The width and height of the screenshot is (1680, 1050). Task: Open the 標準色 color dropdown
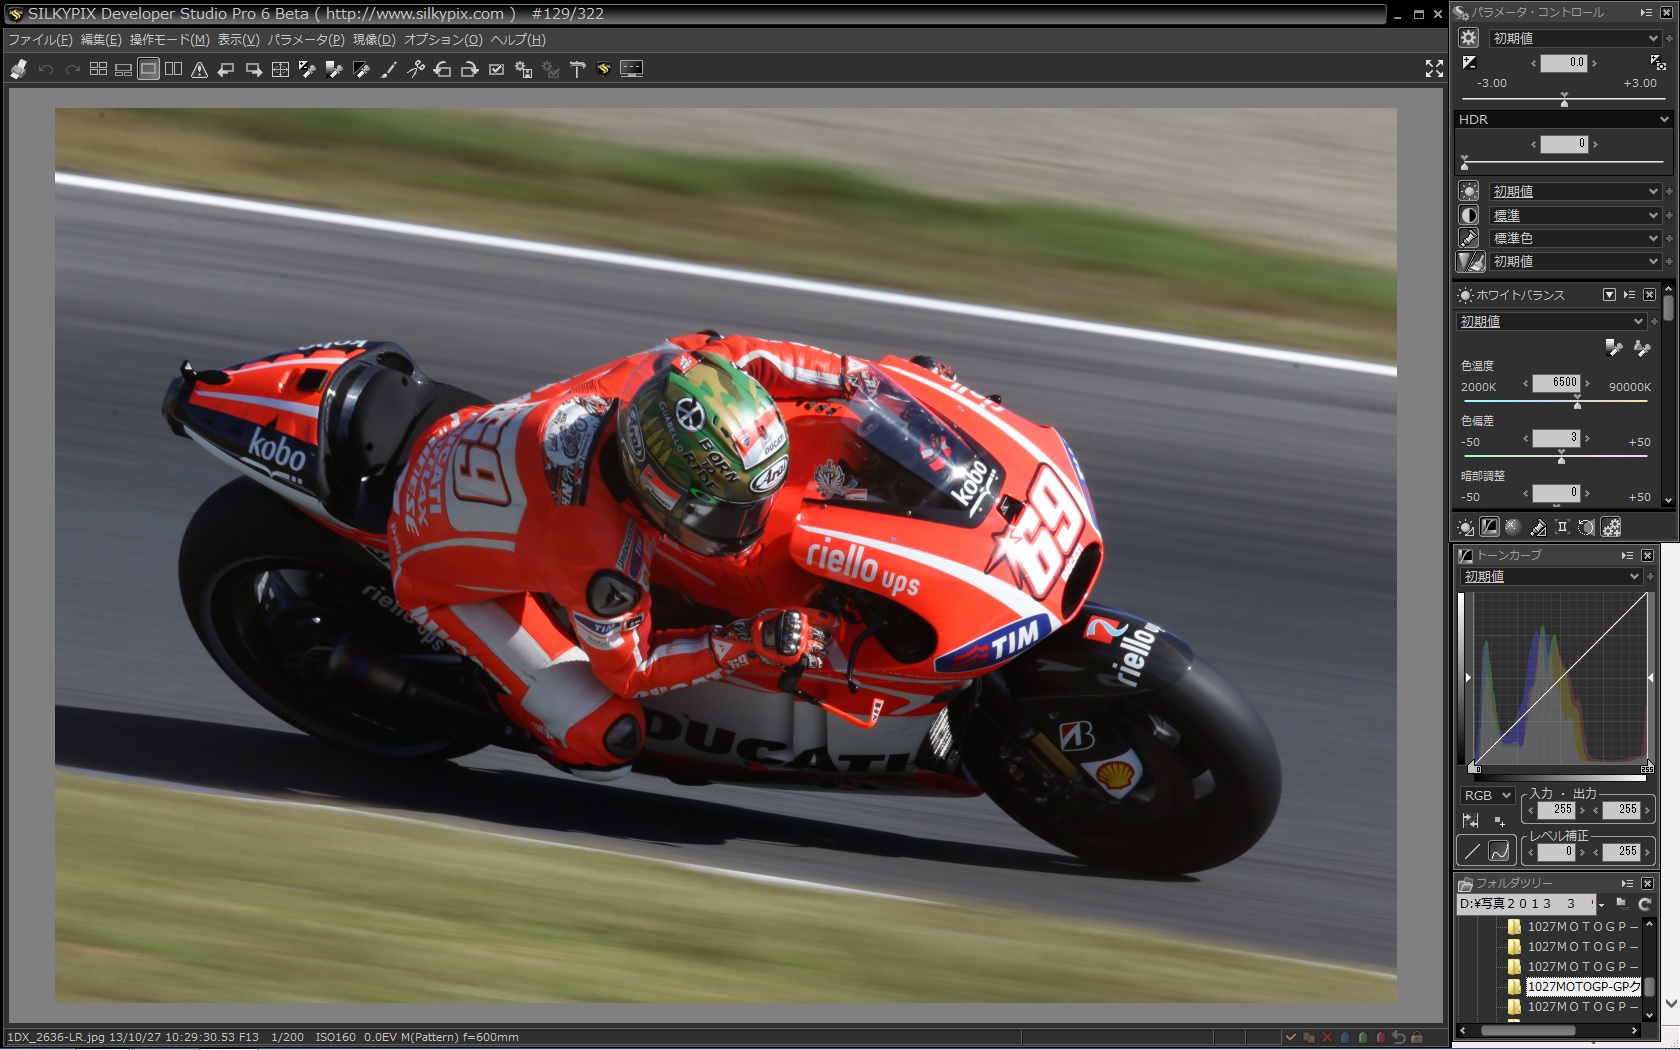click(1574, 238)
